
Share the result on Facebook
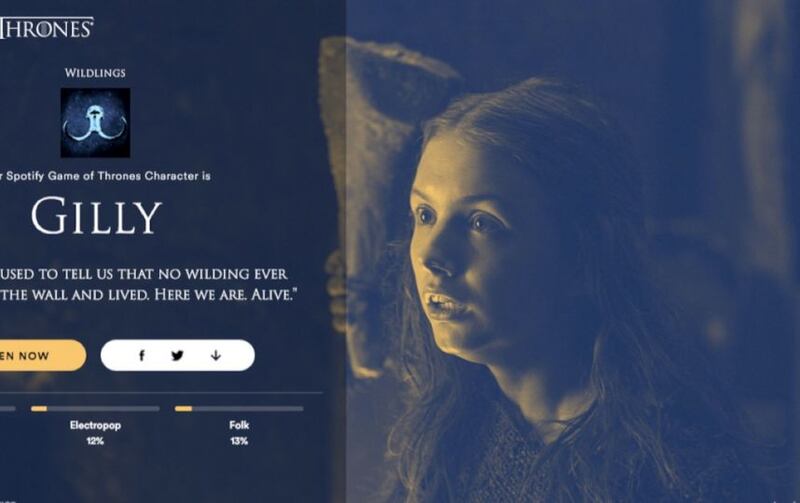142,356
